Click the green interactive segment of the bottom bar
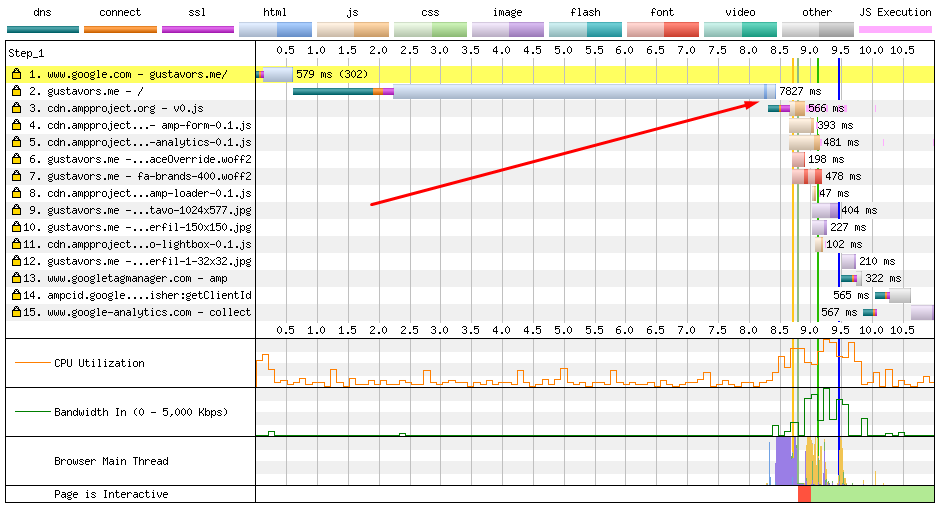The image size is (944, 512). pyautogui.click(x=872, y=494)
